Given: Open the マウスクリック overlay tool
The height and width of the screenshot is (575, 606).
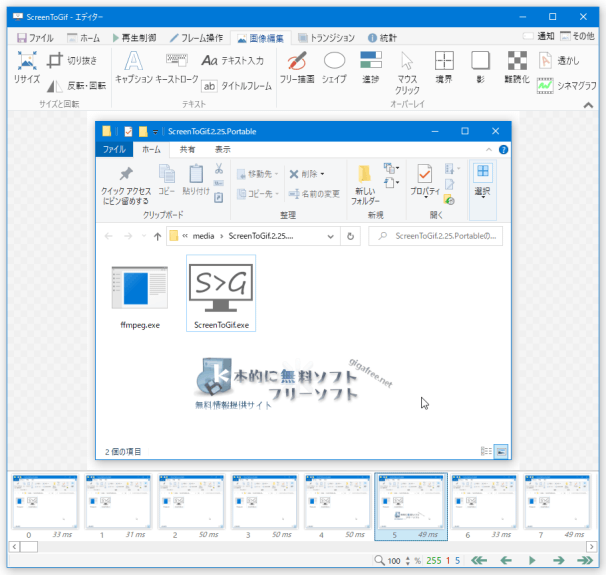Looking at the screenshot, I should point(407,69).
